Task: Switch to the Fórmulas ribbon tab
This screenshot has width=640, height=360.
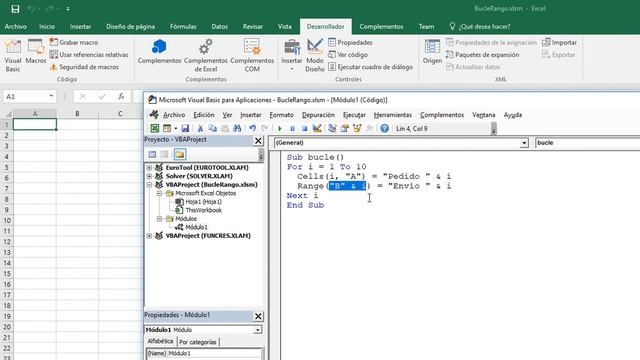Action: [183, 27]
